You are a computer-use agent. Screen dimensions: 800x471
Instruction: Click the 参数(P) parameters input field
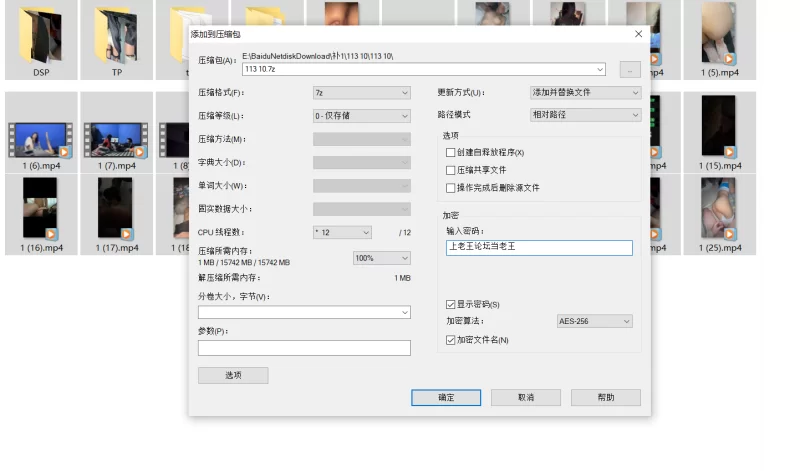click(304, 348)
